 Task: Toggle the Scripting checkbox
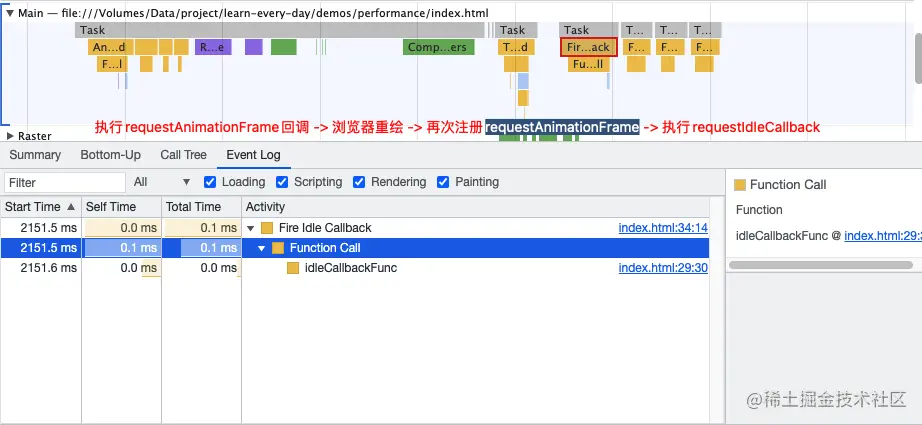(x=282, y=182)
